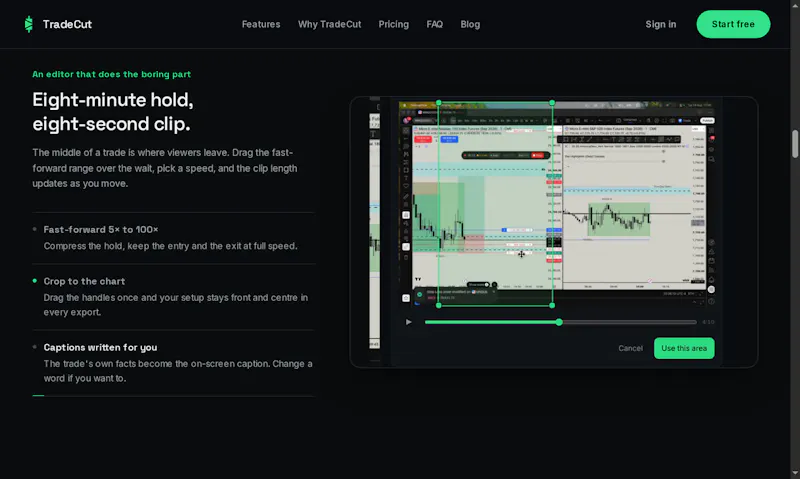This screenshot has width=800, height=479.
Task: Click the TradeCut brand name
Action: coord(67,24)
